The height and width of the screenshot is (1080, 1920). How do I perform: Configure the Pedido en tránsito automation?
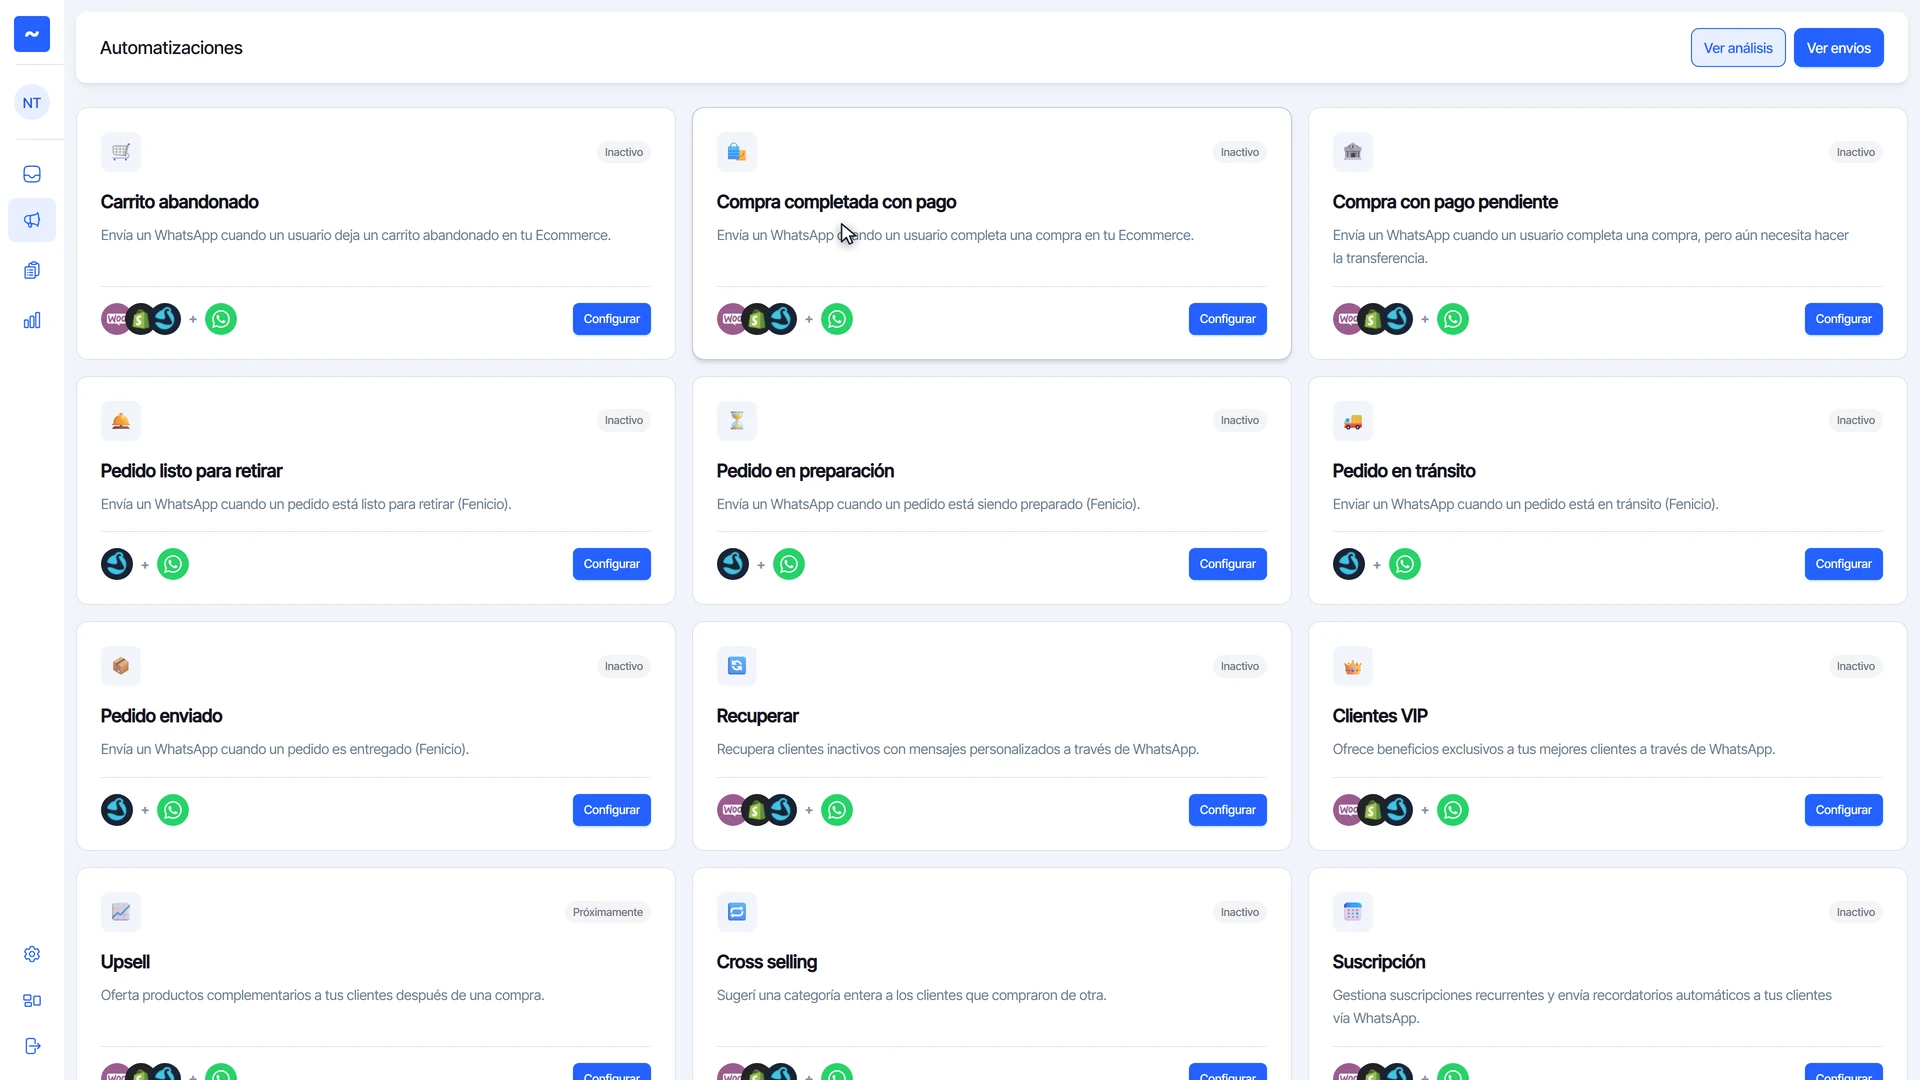1843,564
